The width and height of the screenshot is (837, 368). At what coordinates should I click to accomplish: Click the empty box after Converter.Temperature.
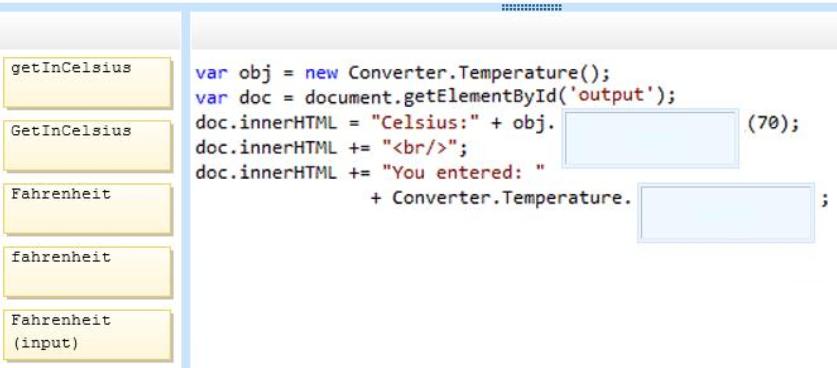click(x=726, y=213)
